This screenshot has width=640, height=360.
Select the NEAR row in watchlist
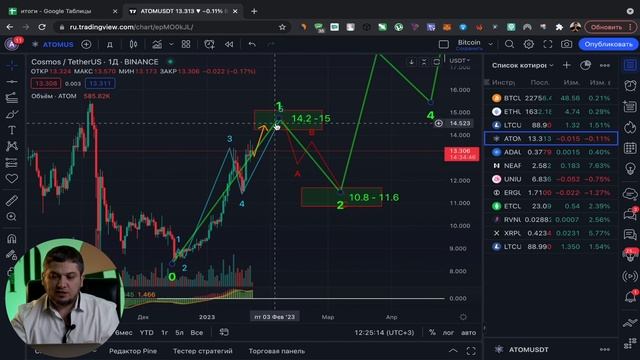[x=551, y=165]
